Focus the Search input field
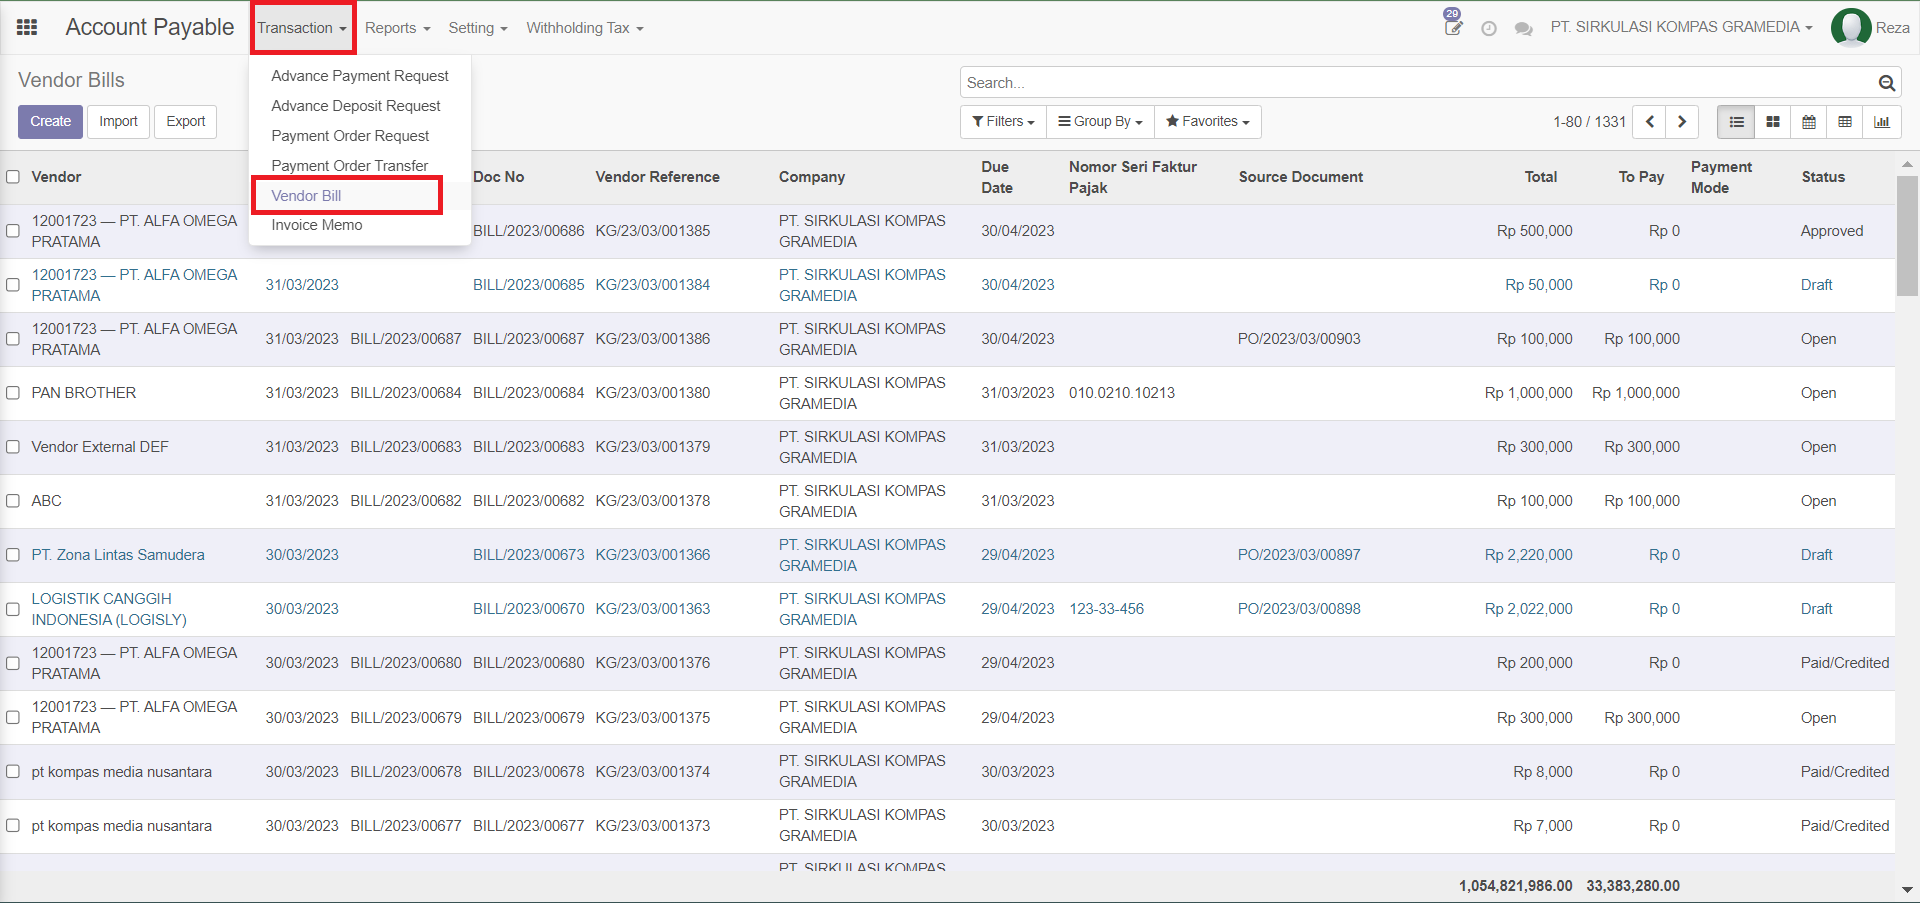The height and width of the screenshot is (903, 1920). pos(1420,83)
